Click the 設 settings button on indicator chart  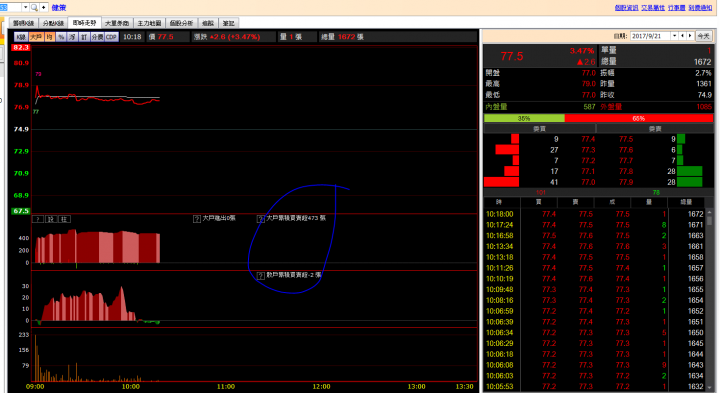51,219
